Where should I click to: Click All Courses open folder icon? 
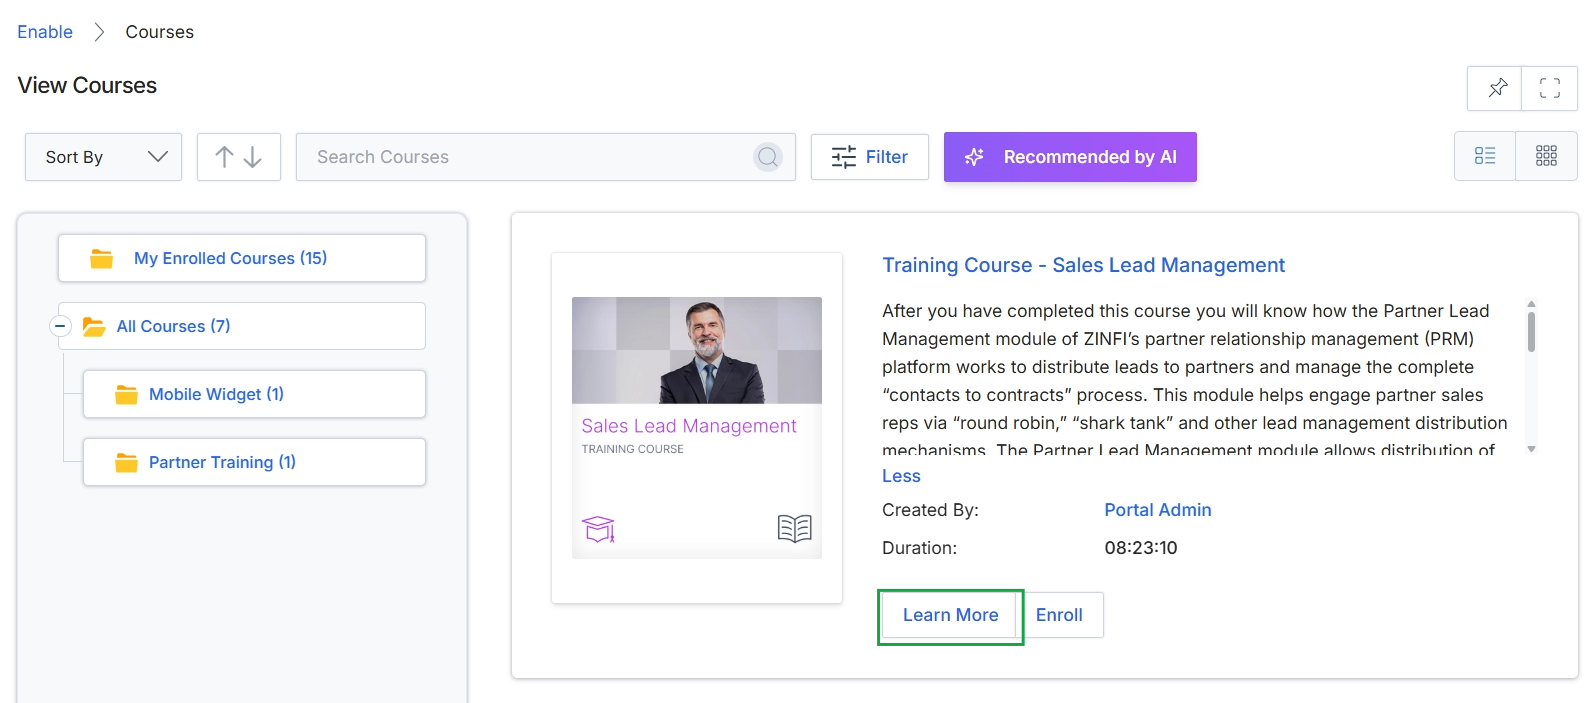click(x=94, y=327)
